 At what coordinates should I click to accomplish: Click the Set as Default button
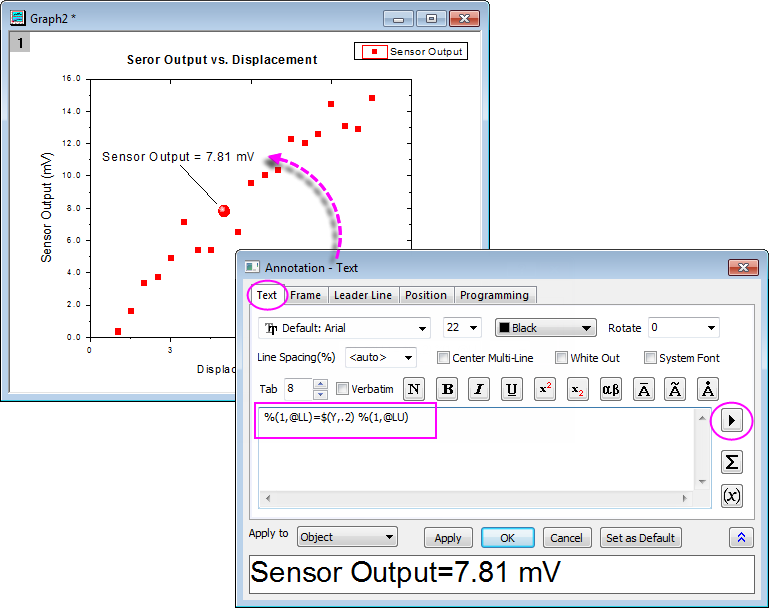(641, 538)
